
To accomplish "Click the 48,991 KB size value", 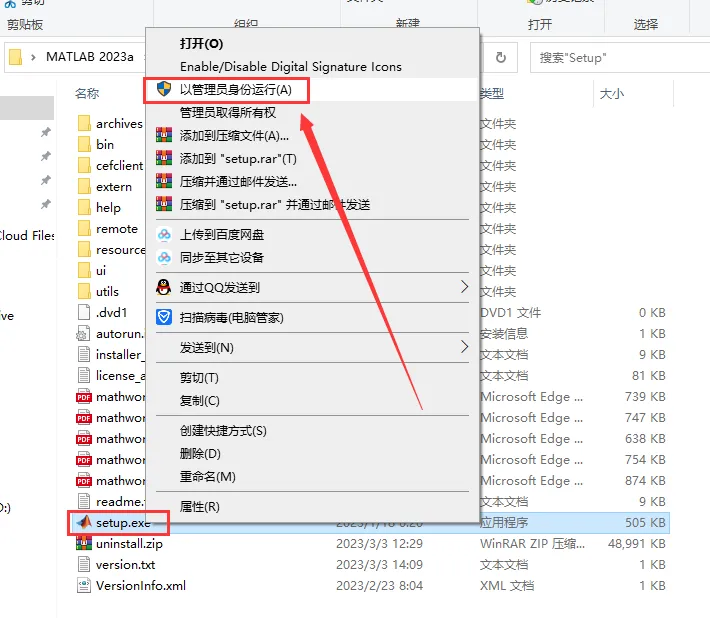I will (637, 543).
